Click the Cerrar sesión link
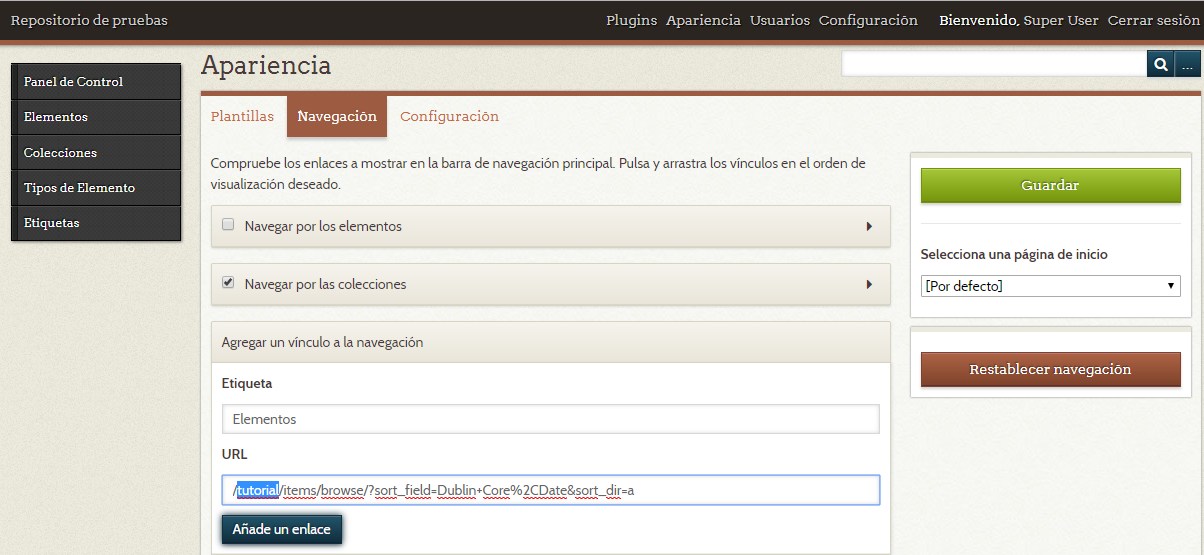The height and width of the screenshot is (555, 1204). (1150, 20)
